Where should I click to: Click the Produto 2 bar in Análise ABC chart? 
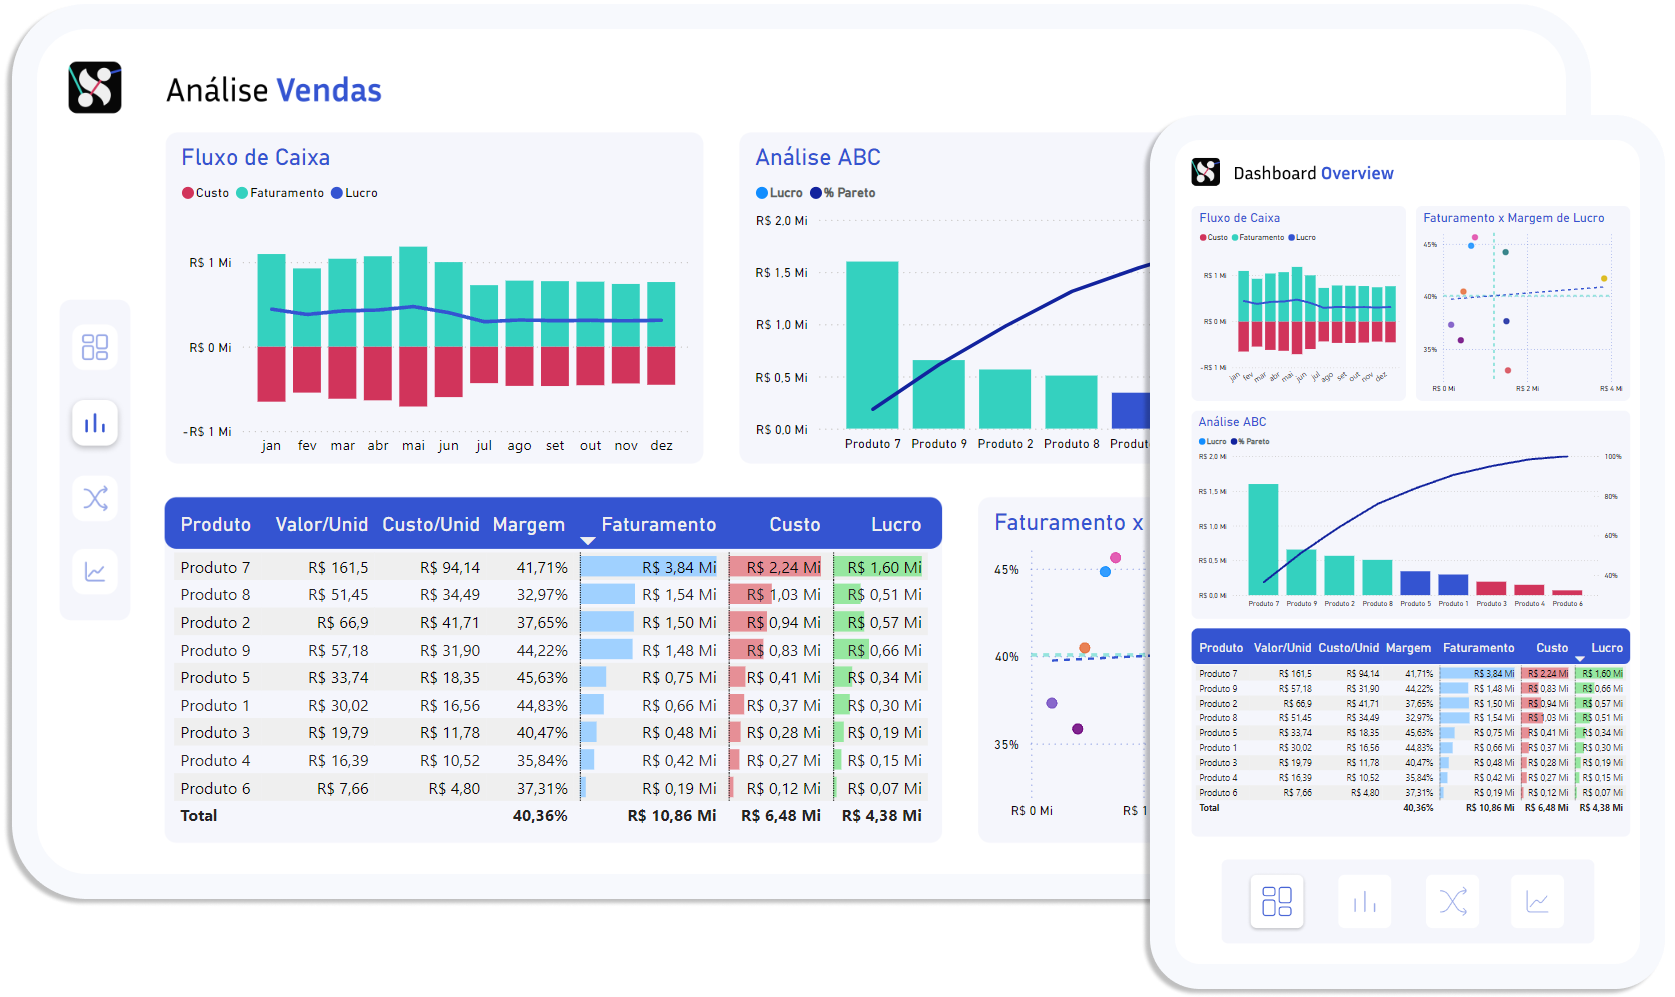pos(1005,399)
